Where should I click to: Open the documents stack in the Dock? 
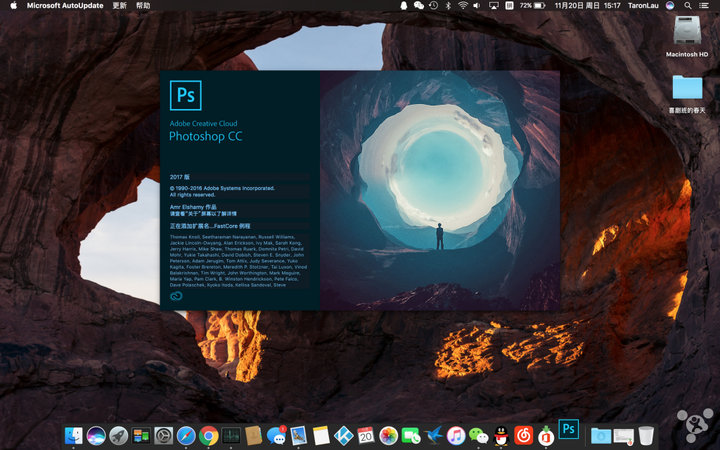click(623, 436)
